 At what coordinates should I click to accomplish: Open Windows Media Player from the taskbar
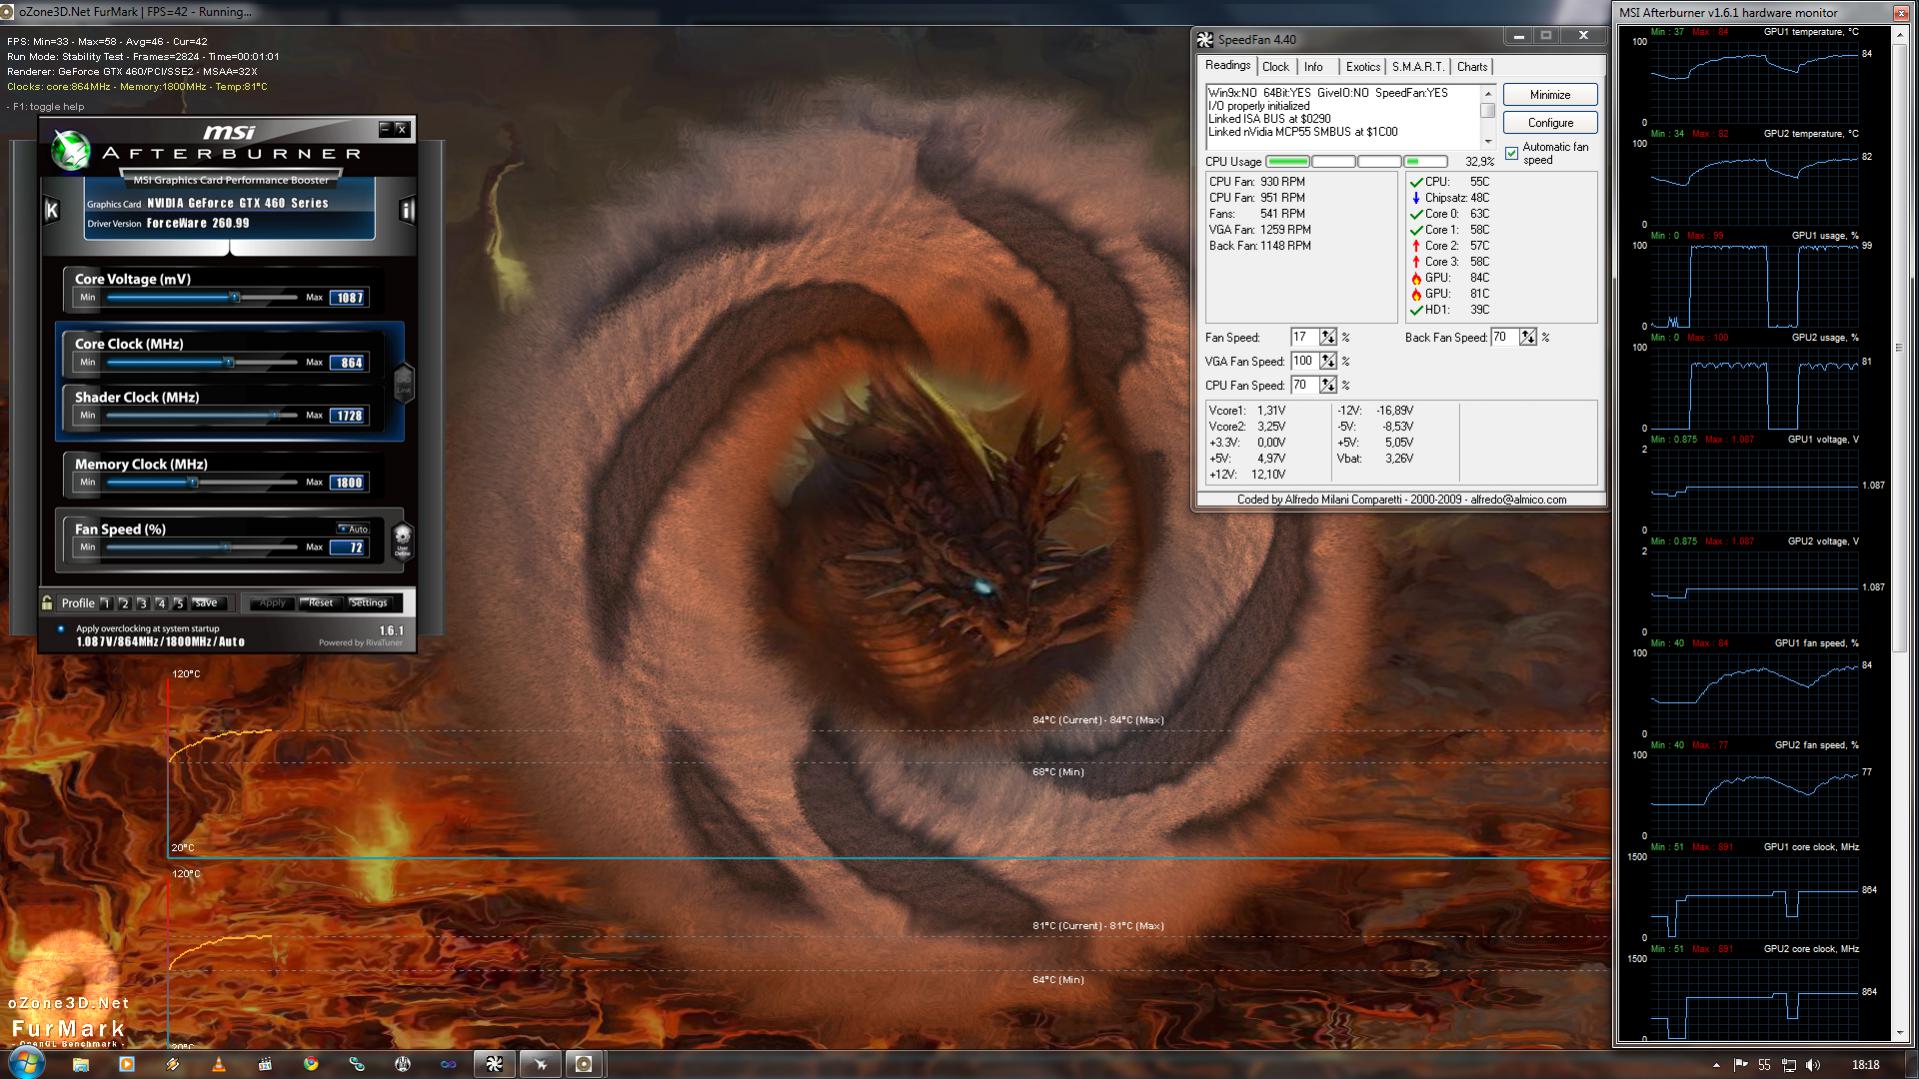pos(126,1064)
